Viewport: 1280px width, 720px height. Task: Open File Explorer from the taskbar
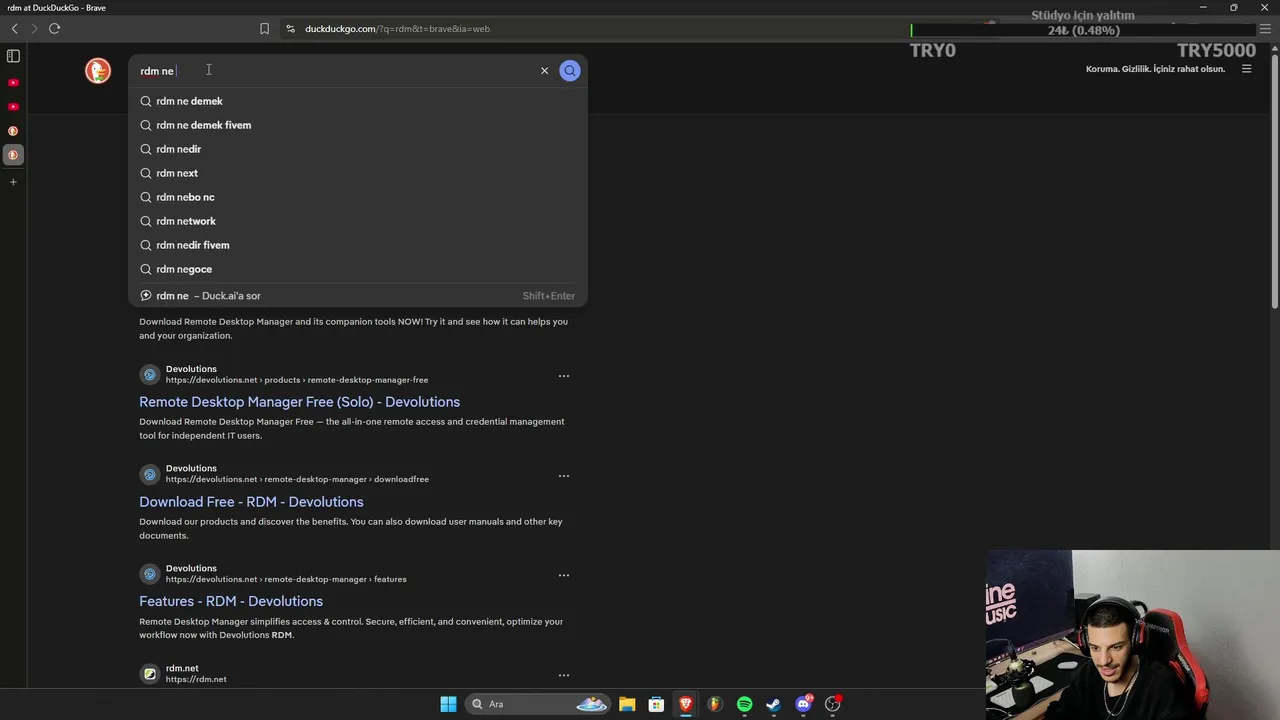(627, 704)
